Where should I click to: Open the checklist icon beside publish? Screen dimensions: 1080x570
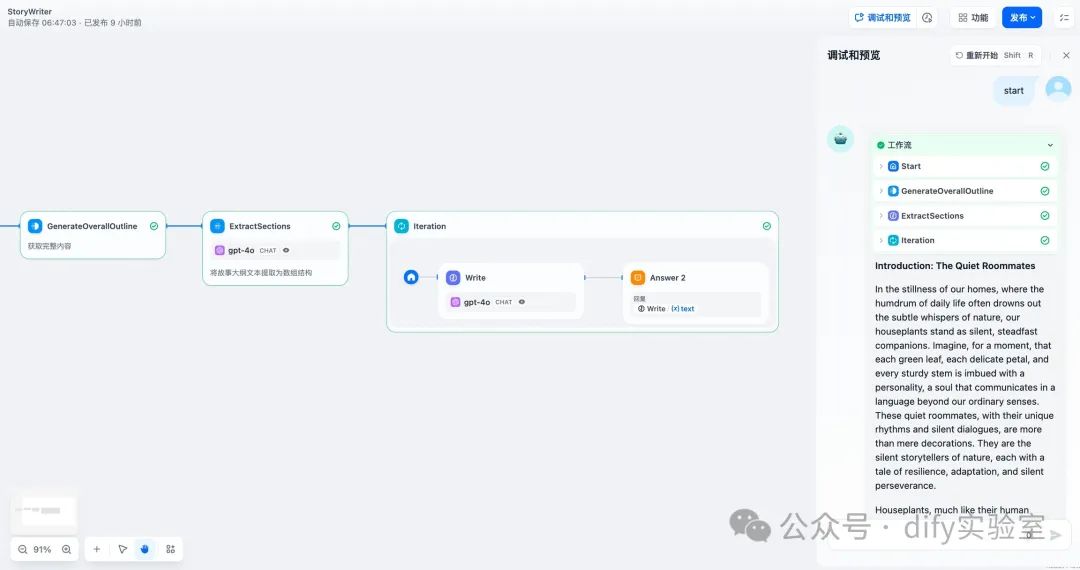1063,17
